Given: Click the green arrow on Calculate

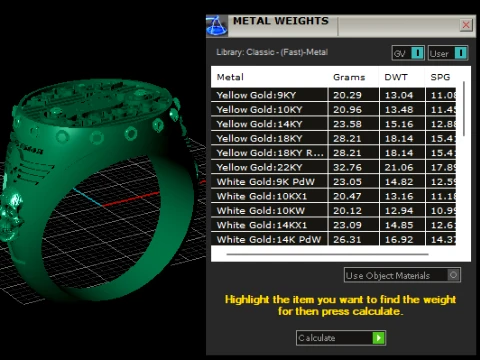Looking at the screenshot, I should (379, 338).
